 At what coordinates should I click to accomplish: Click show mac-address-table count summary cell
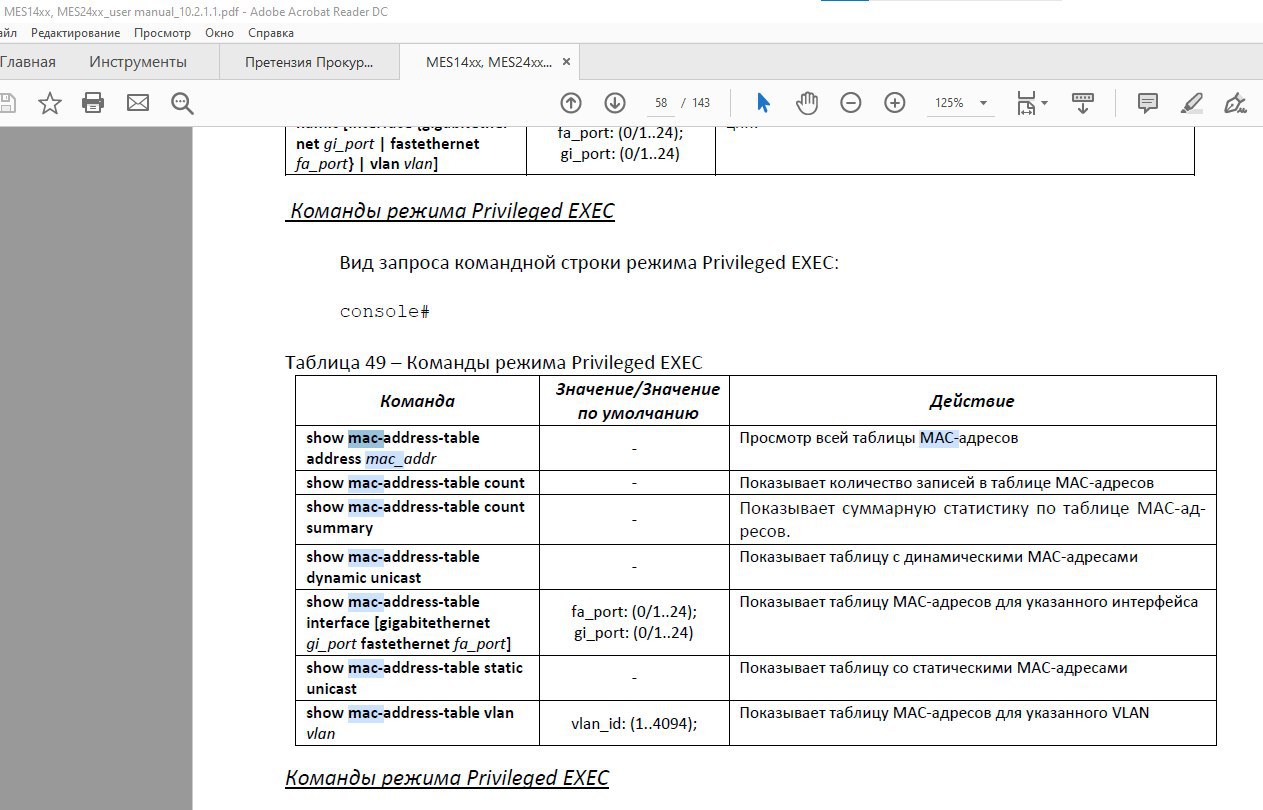click(415, 517)
